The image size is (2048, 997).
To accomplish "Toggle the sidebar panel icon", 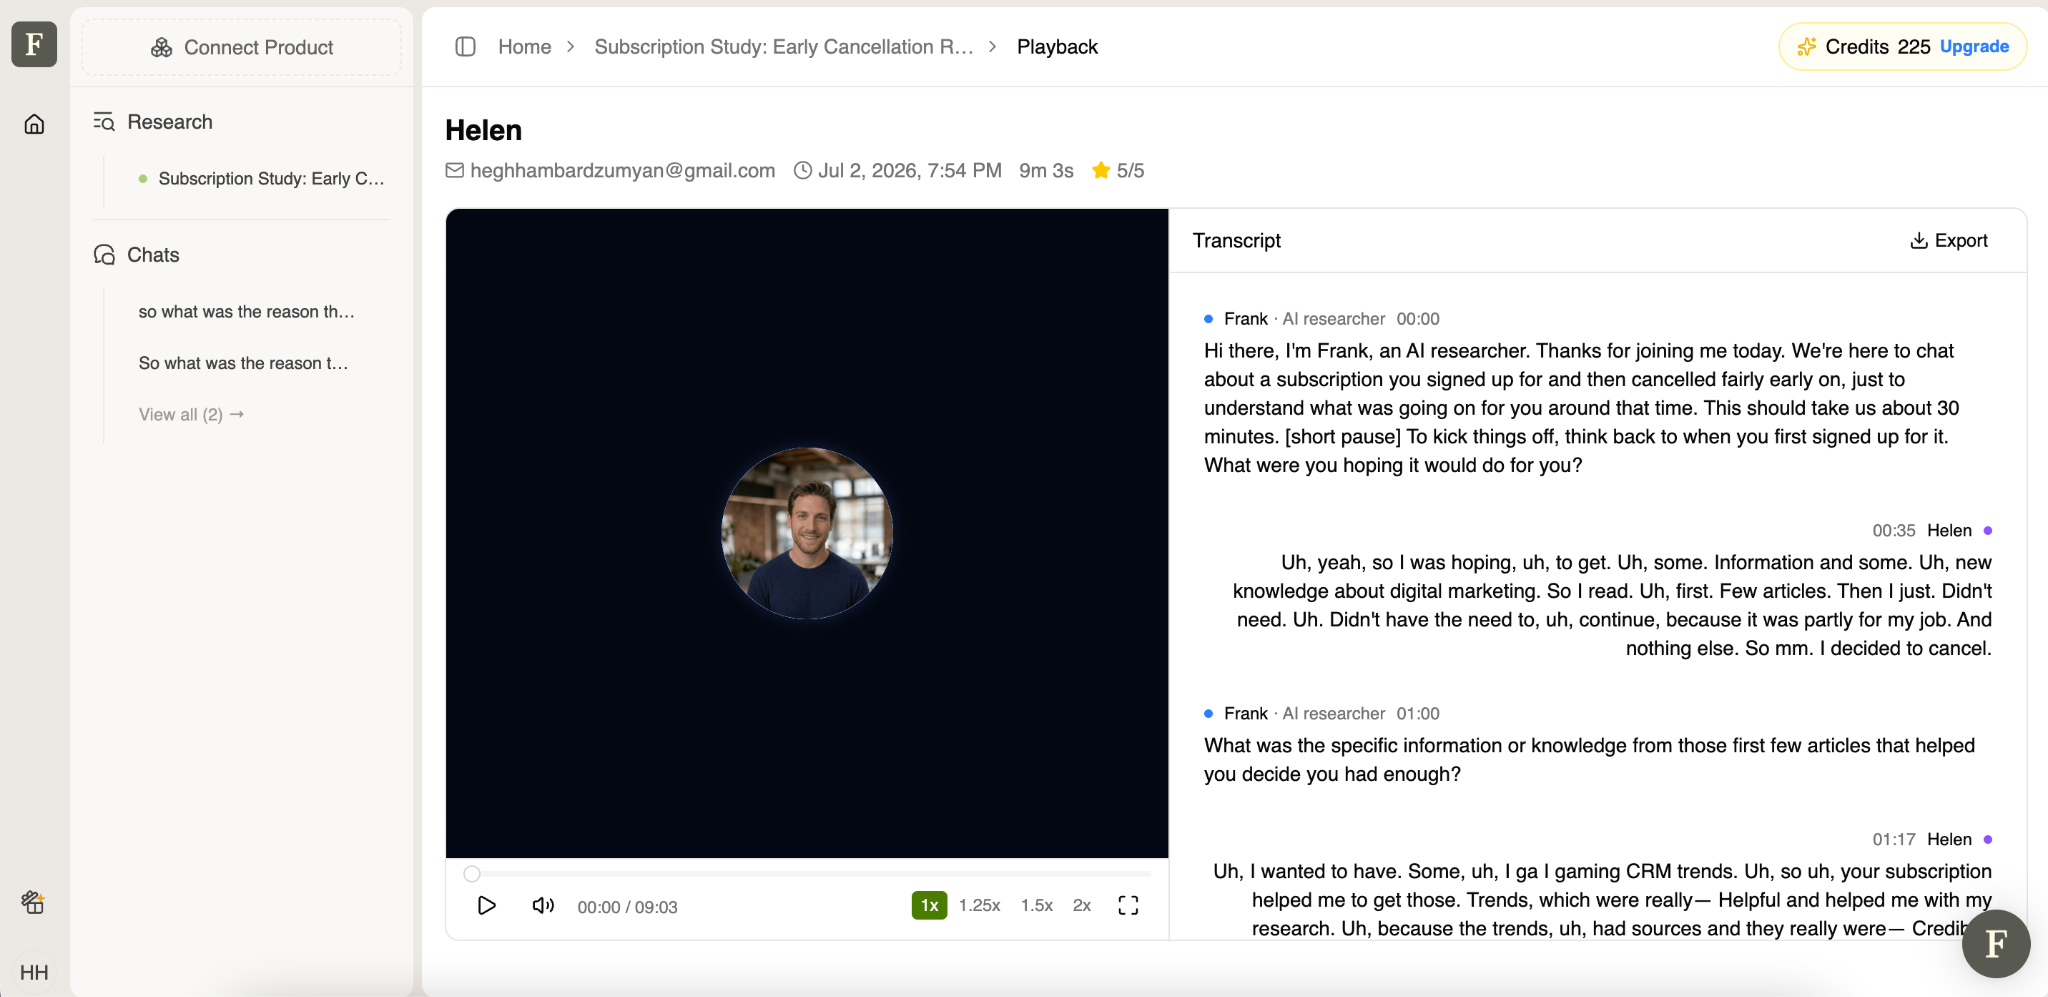I will pyautogui.click(x=465, y=47).
